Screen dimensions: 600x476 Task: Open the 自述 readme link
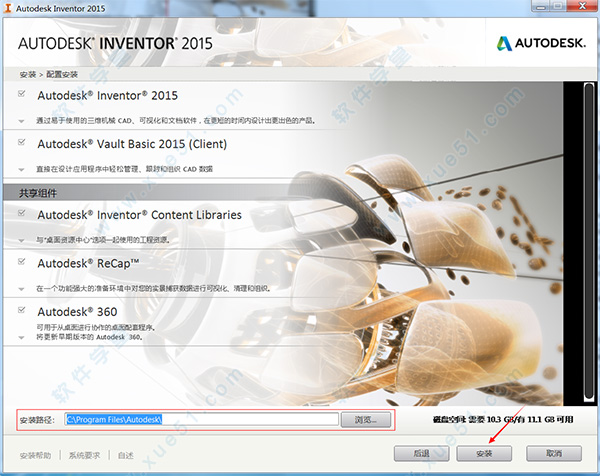[x=126, y=455]
